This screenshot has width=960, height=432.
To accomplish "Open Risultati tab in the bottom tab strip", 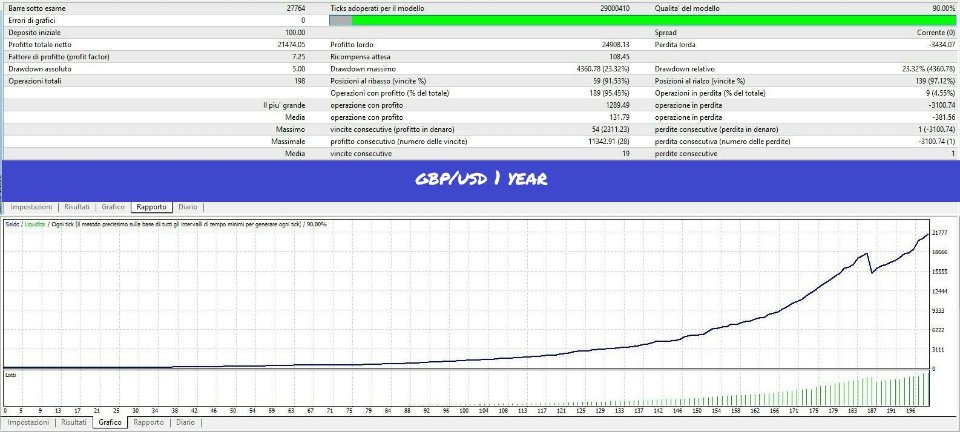I will 74,422.
